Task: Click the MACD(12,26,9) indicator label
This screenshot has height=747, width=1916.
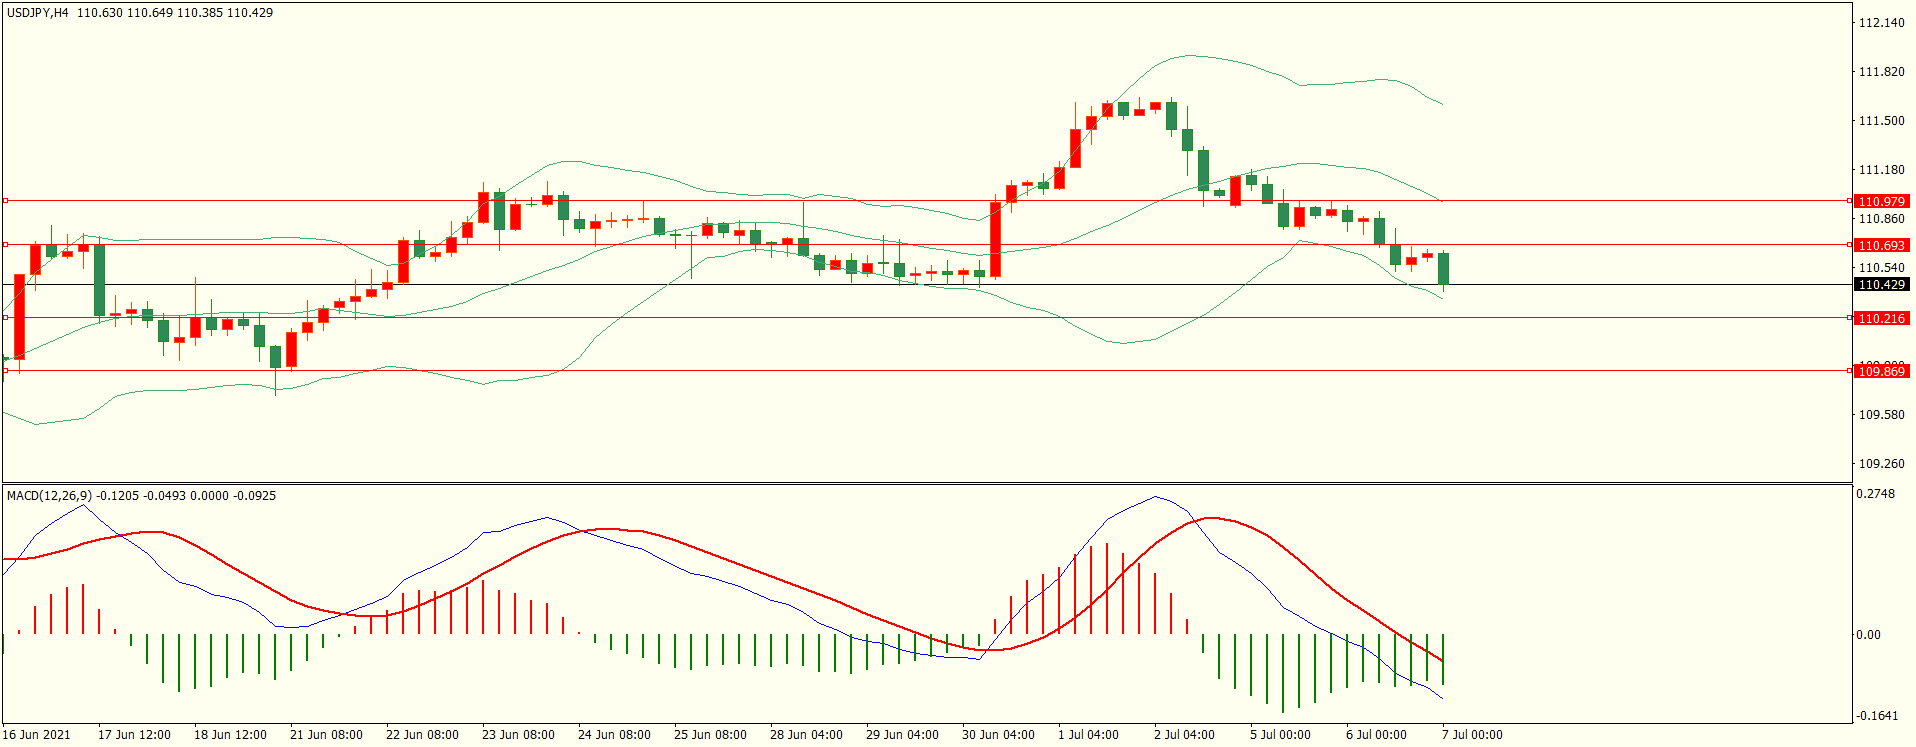Action: tap(49, 496)
